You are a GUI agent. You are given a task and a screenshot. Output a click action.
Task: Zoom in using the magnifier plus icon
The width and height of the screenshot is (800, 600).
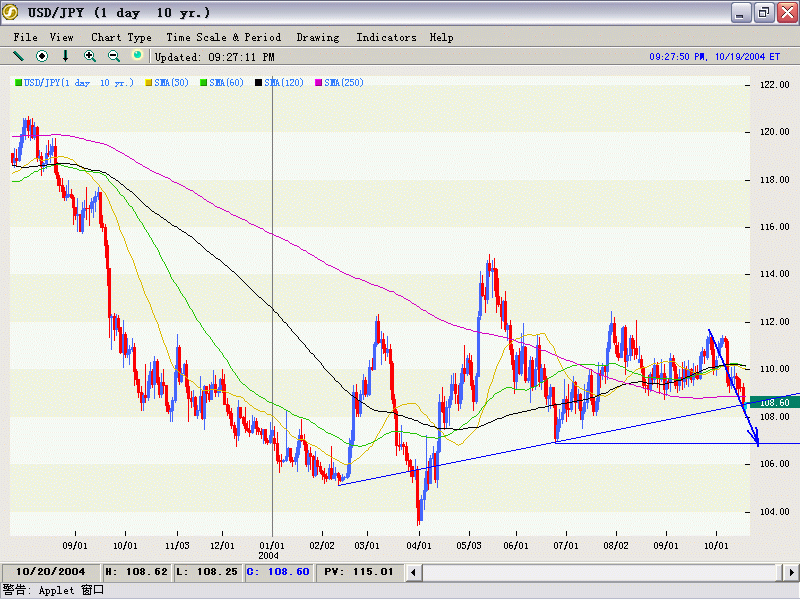90,56
